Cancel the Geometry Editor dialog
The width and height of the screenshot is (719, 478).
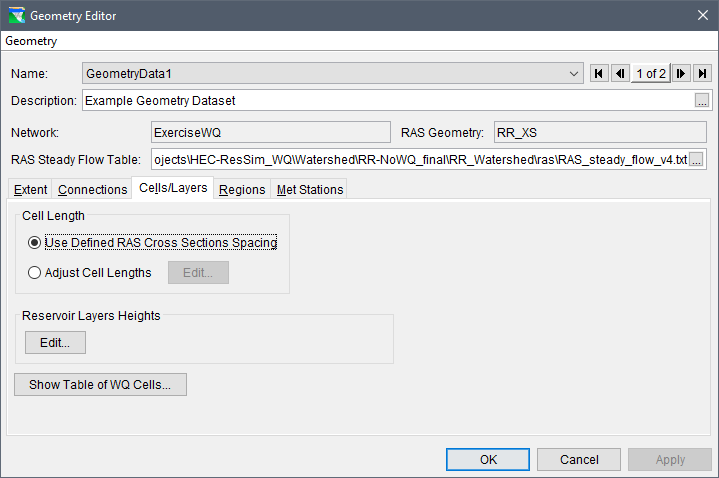pyautogui.click(x=579, y=460)
